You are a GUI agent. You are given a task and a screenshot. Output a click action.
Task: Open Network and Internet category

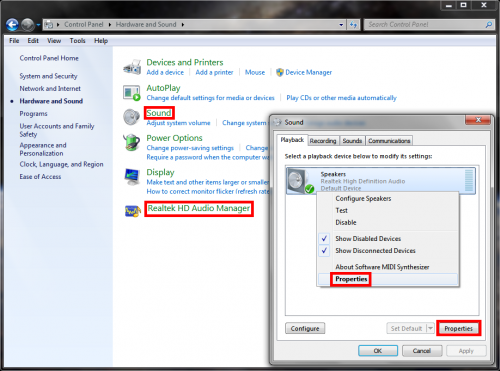pyautogui.click(x=50, y=88)
